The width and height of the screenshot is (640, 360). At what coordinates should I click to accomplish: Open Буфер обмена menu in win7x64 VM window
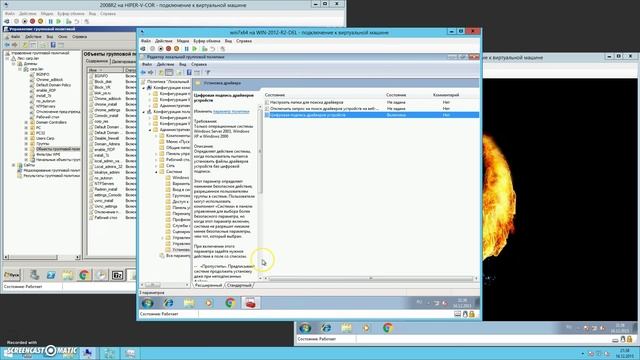coord(207,41)
